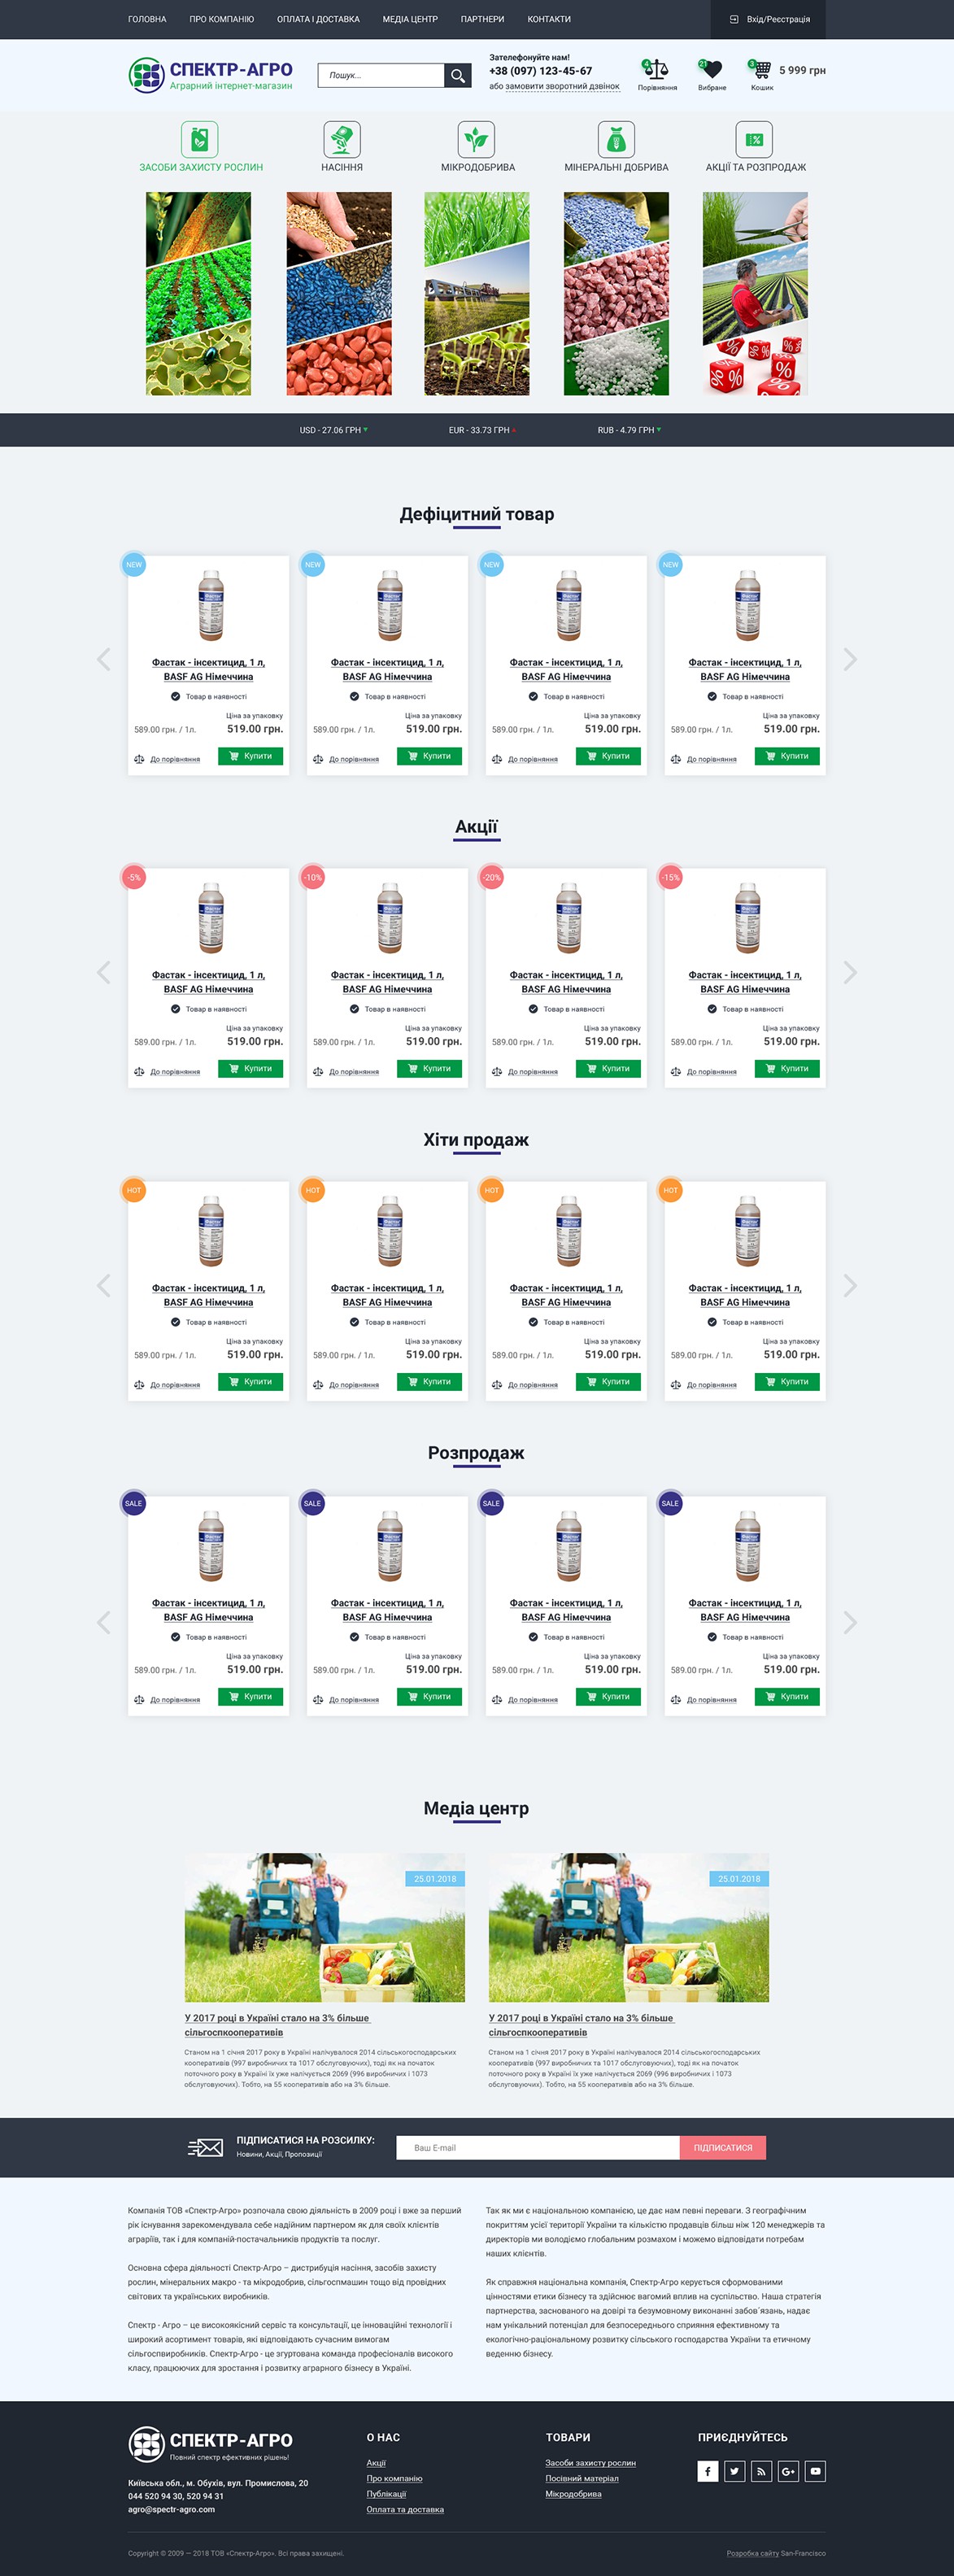The width and height of the screenshot is (954, 2576).
Task: Open the Facebook icon in footer
Action: (x=708, y=2471)
